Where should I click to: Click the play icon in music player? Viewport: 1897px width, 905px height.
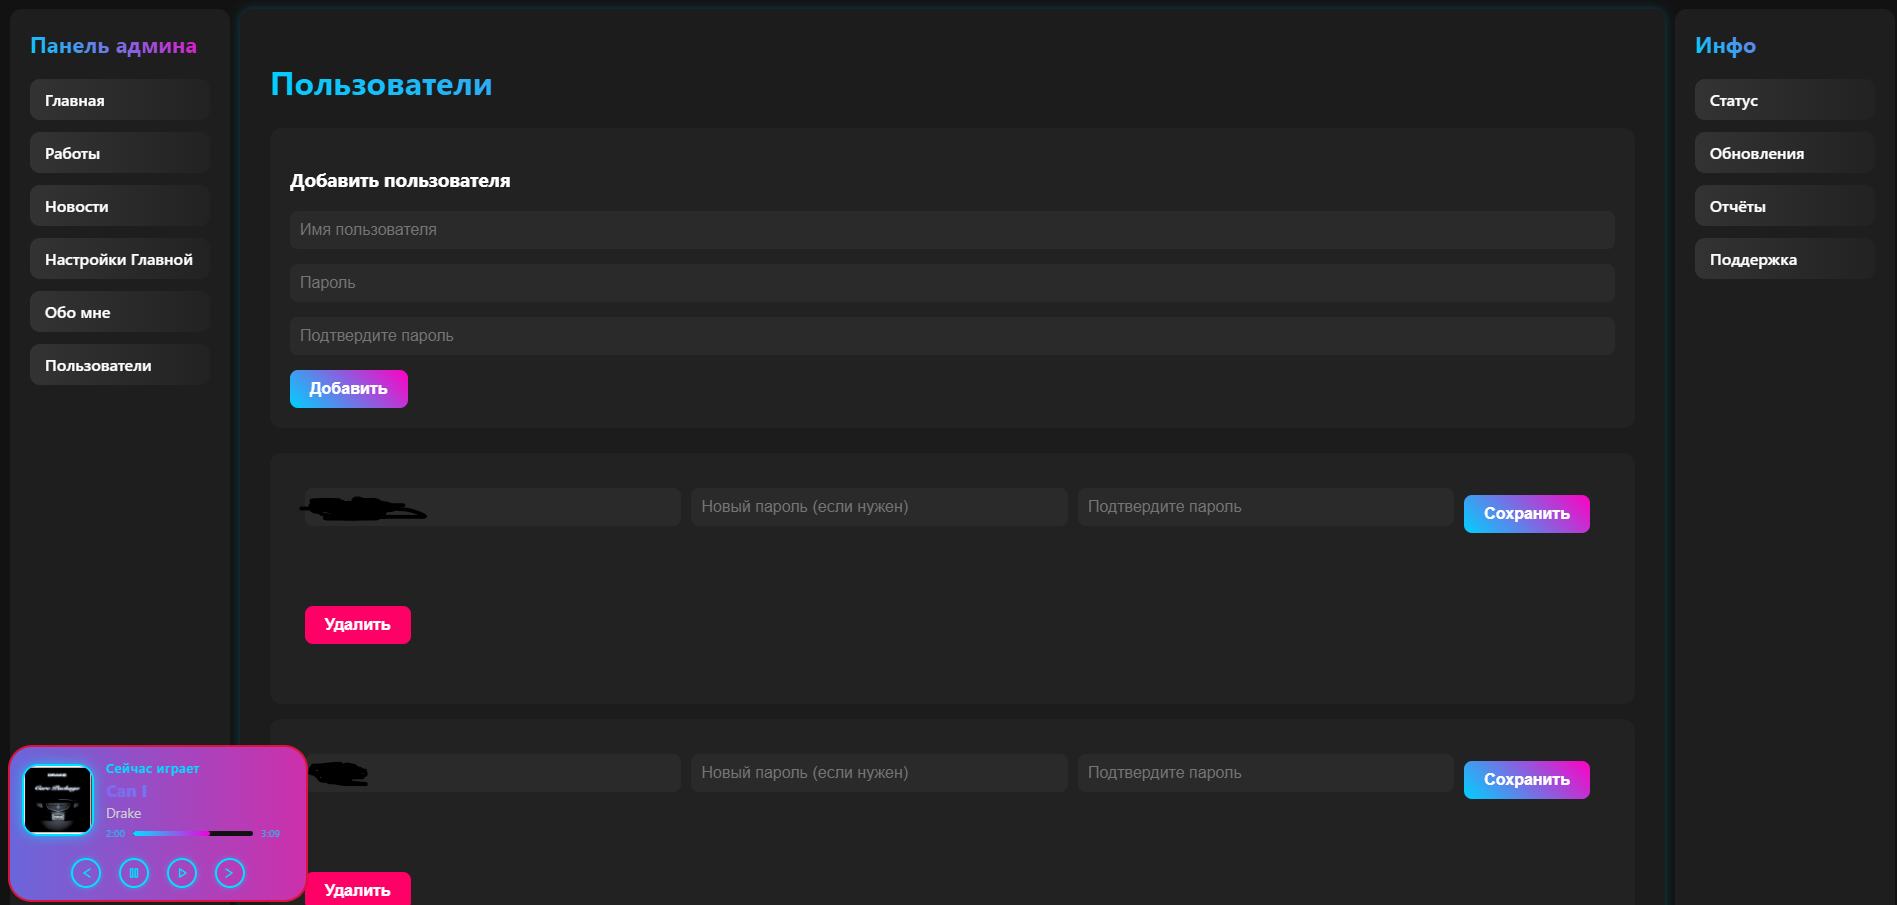coord(182,873)
